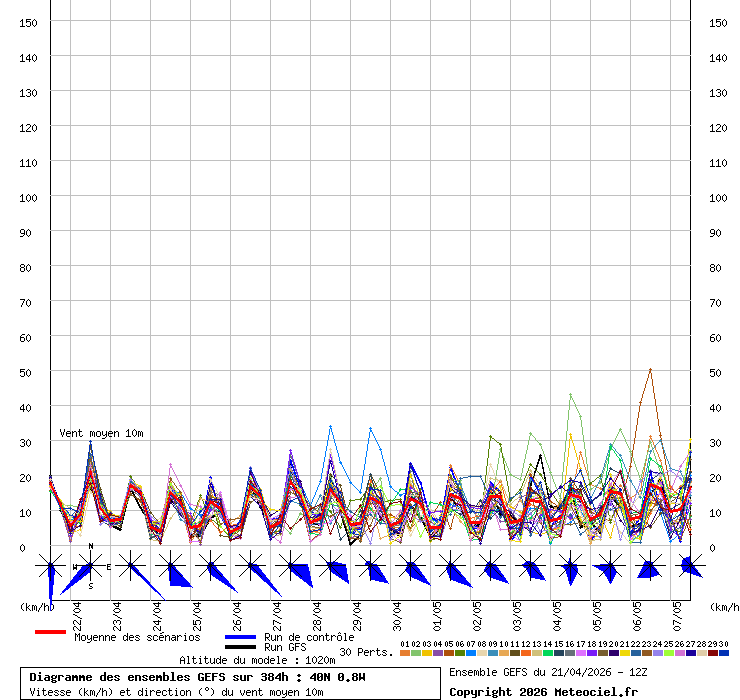Click the first wind rose at far left
This screenshot has height=700, width=740.
pyautogui.click(x=50, y=568)
